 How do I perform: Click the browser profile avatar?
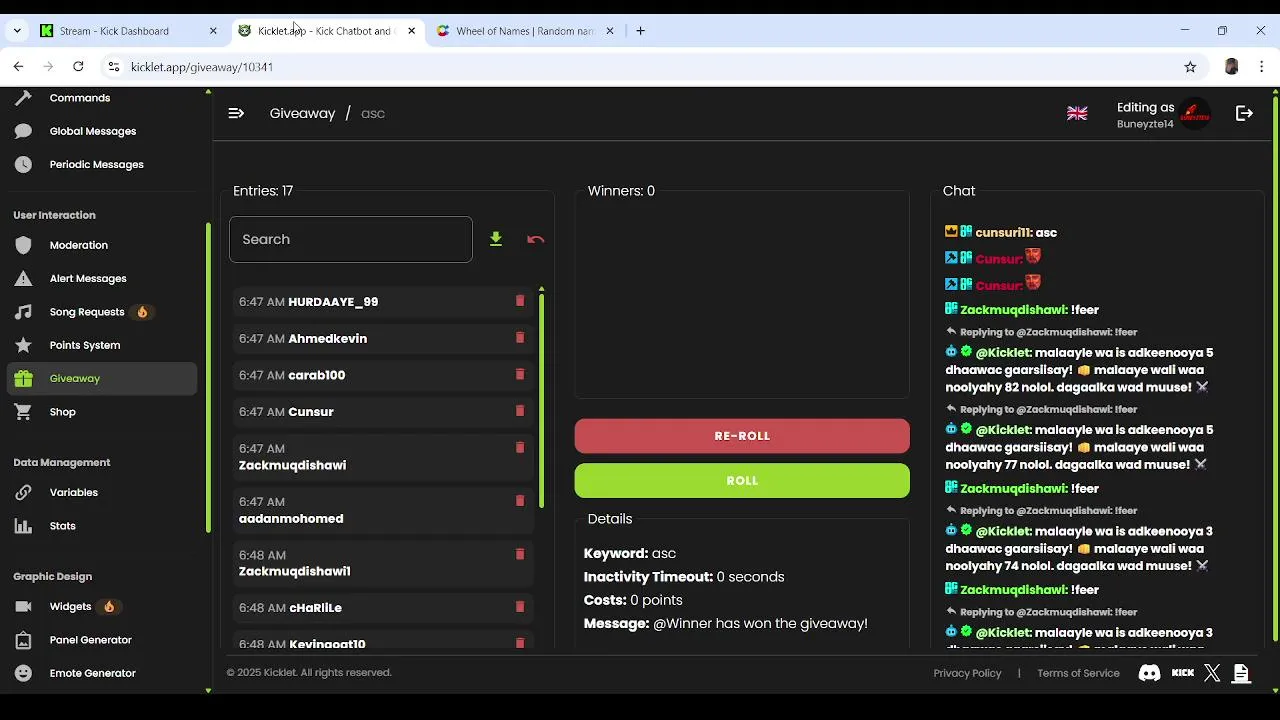pos(1231,67)
